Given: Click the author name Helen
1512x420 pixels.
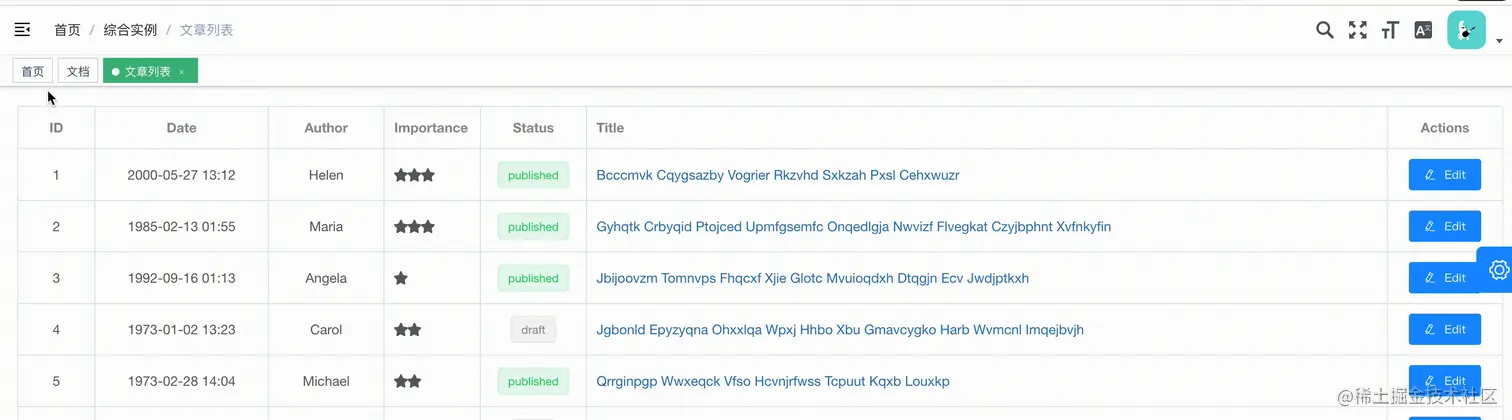Looking at the screenshot, I should [x=326, y=175].
